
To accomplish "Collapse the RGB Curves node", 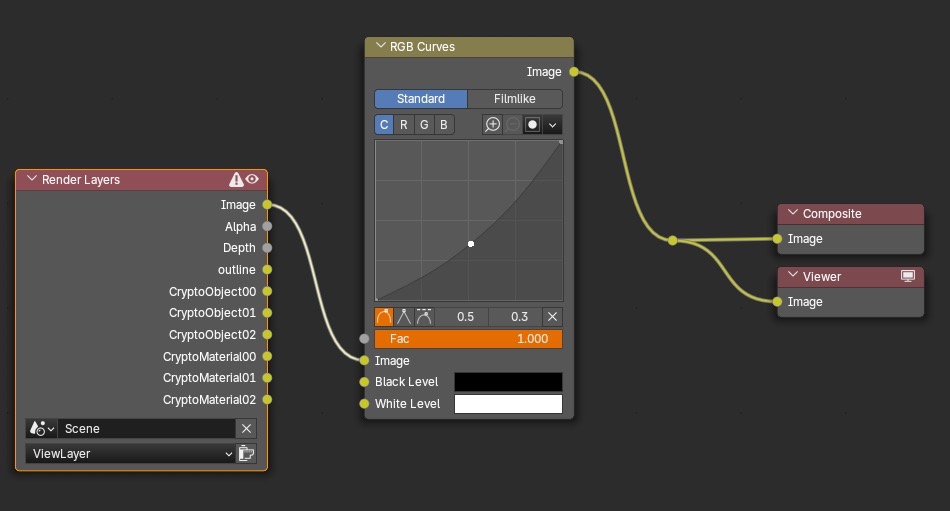I will 380,46.
